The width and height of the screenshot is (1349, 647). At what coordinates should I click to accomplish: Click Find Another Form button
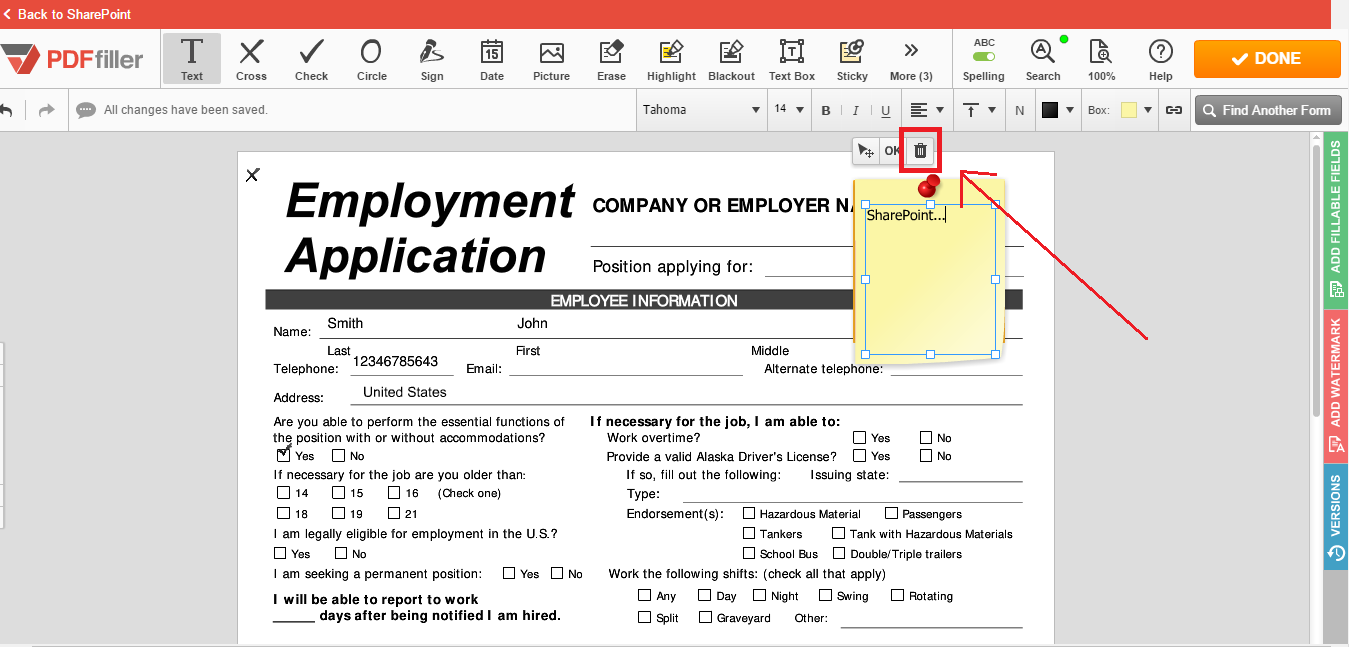point(1267,110)
